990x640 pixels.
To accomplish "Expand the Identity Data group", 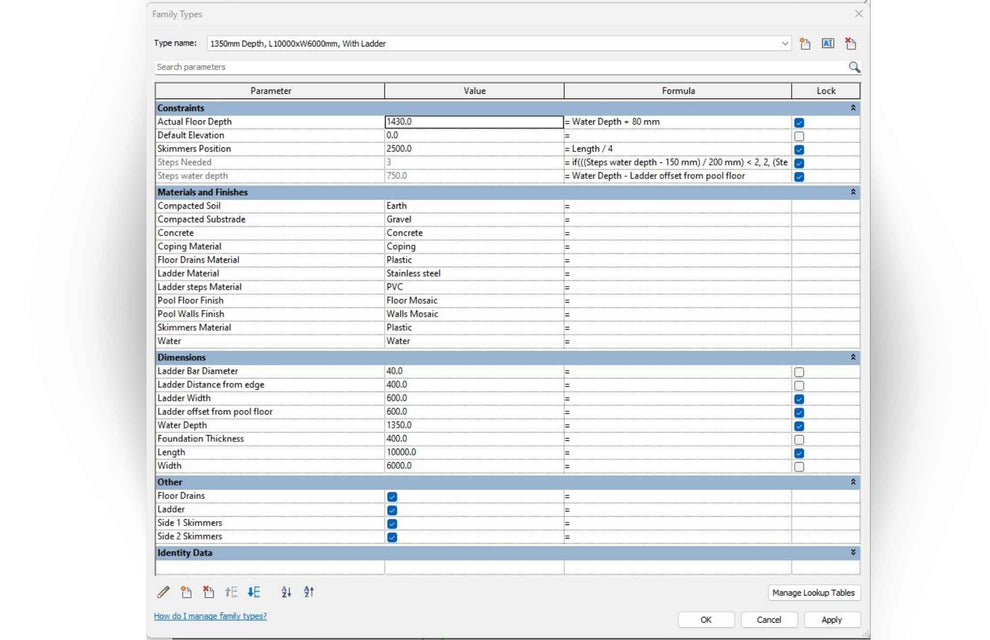I will coord(853,552).
